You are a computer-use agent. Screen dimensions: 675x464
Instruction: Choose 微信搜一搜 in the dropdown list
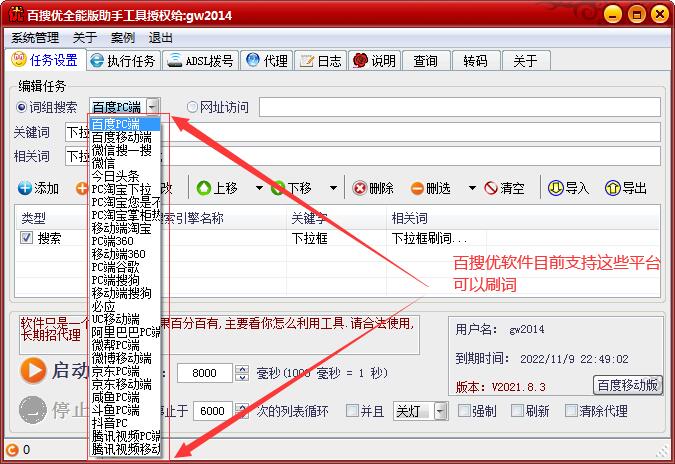[x=124, y=150]
